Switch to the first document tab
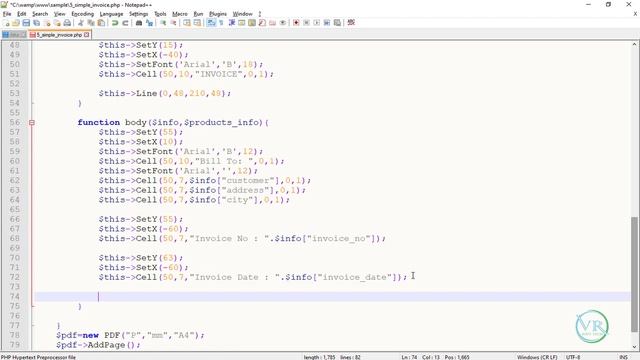This screenshot has width=640, height=360. [14, 35]
